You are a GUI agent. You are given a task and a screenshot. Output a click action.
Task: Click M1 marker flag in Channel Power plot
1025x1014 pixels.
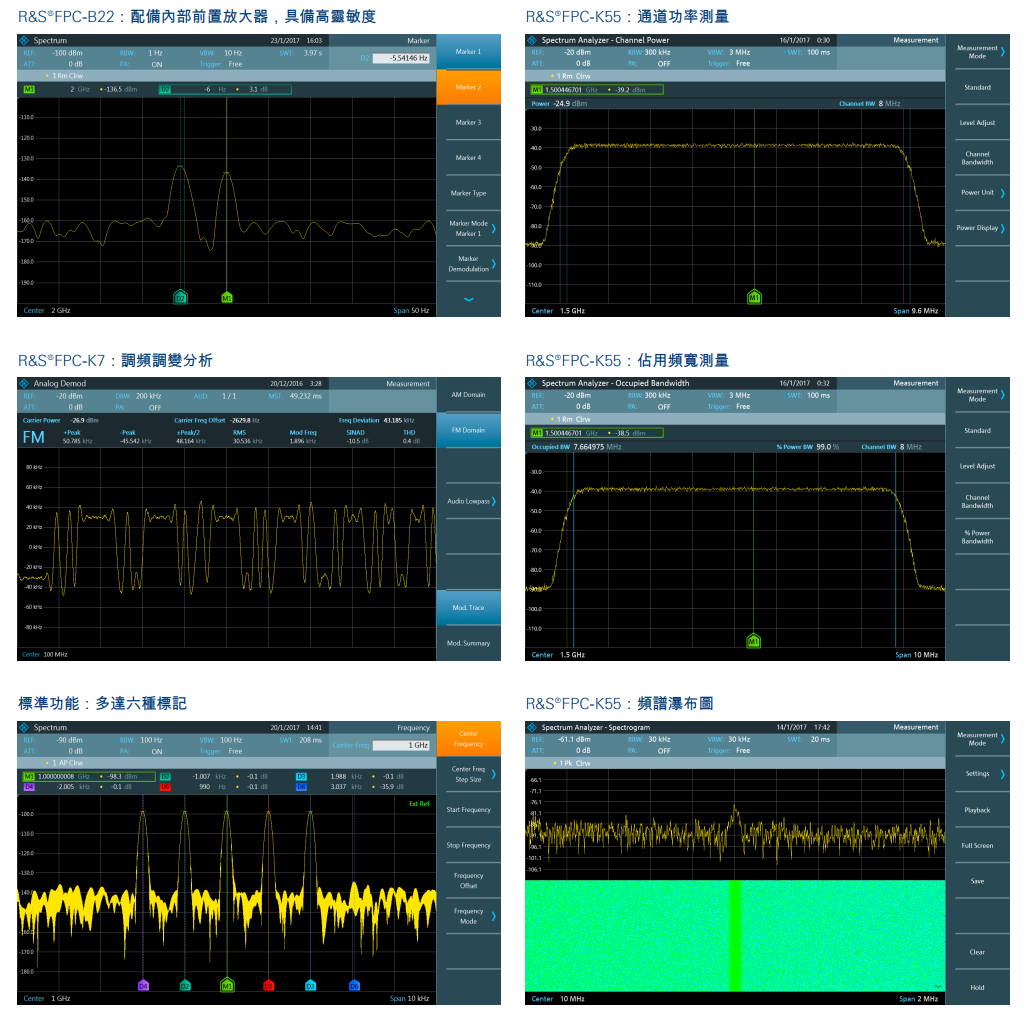point(754,297)
